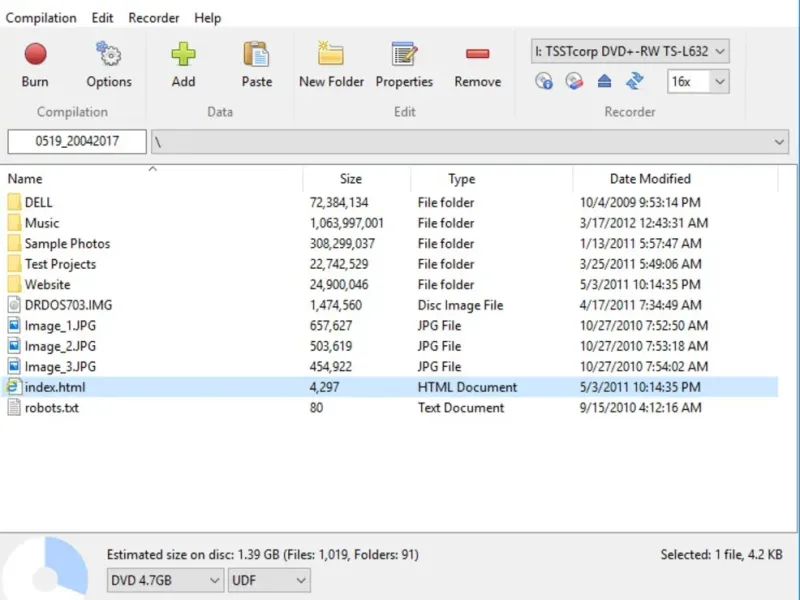This screenshot has width=800, height=600.
Task: Open the Compilation menu
Action: coord(41,18)
